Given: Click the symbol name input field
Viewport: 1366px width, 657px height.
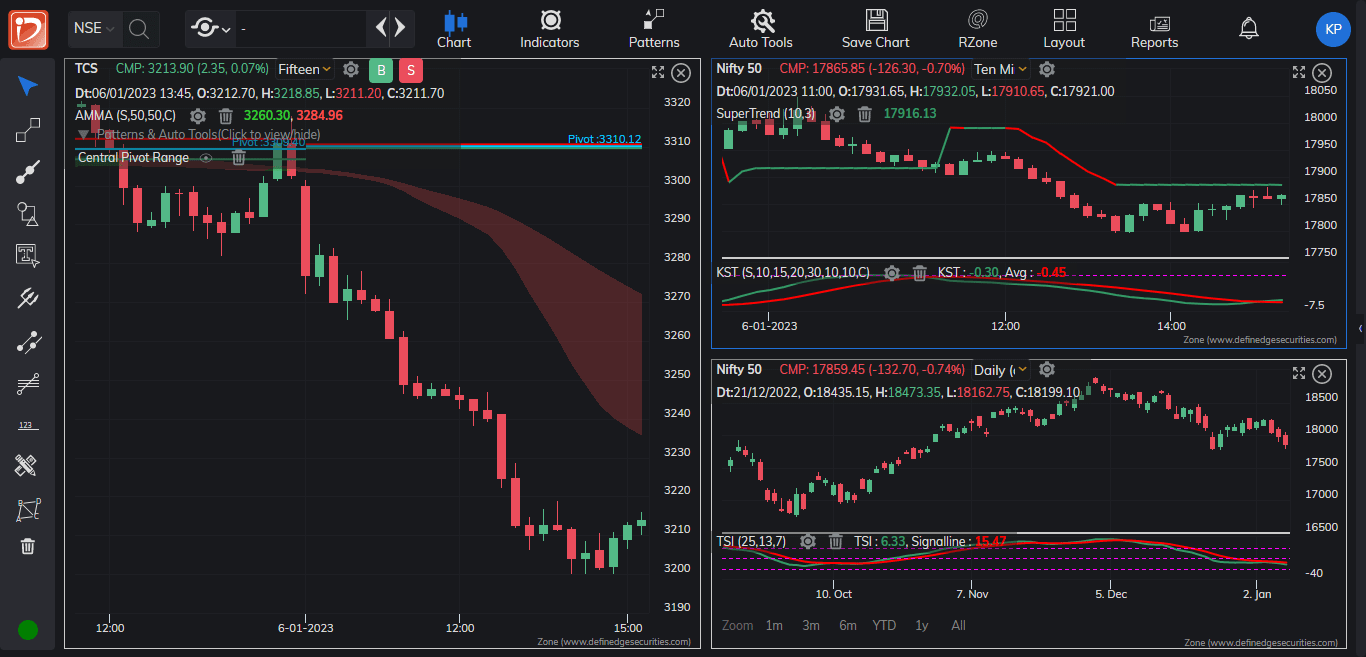Looking at the screenshot, I should [x=300, y=29].
